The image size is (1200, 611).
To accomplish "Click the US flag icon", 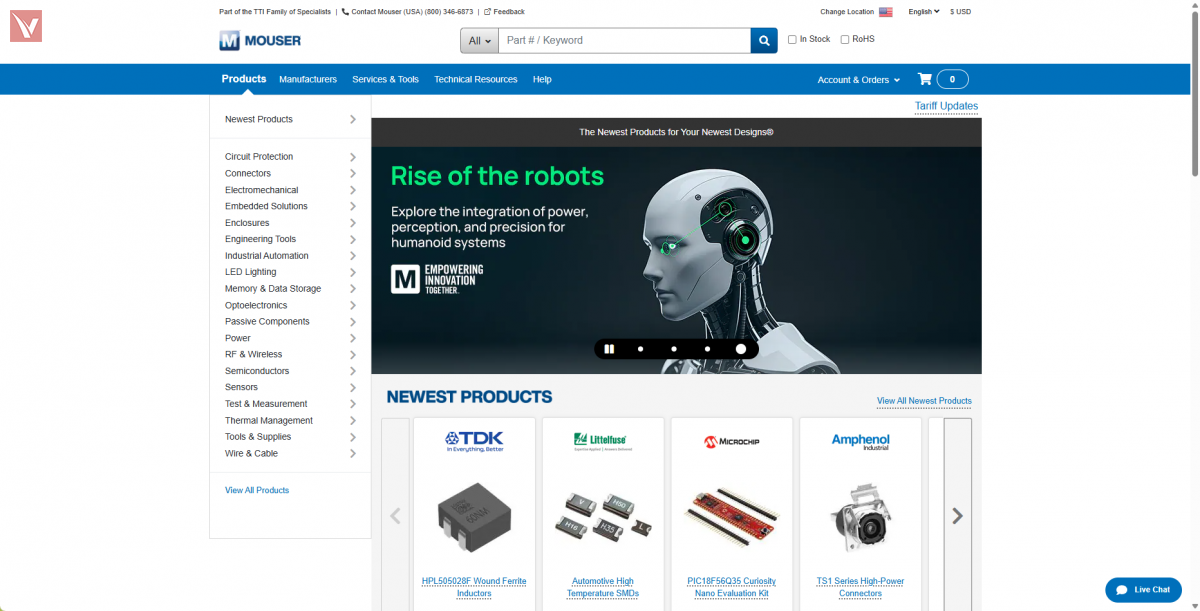I will pyautogui.click(x=886, y=12).
